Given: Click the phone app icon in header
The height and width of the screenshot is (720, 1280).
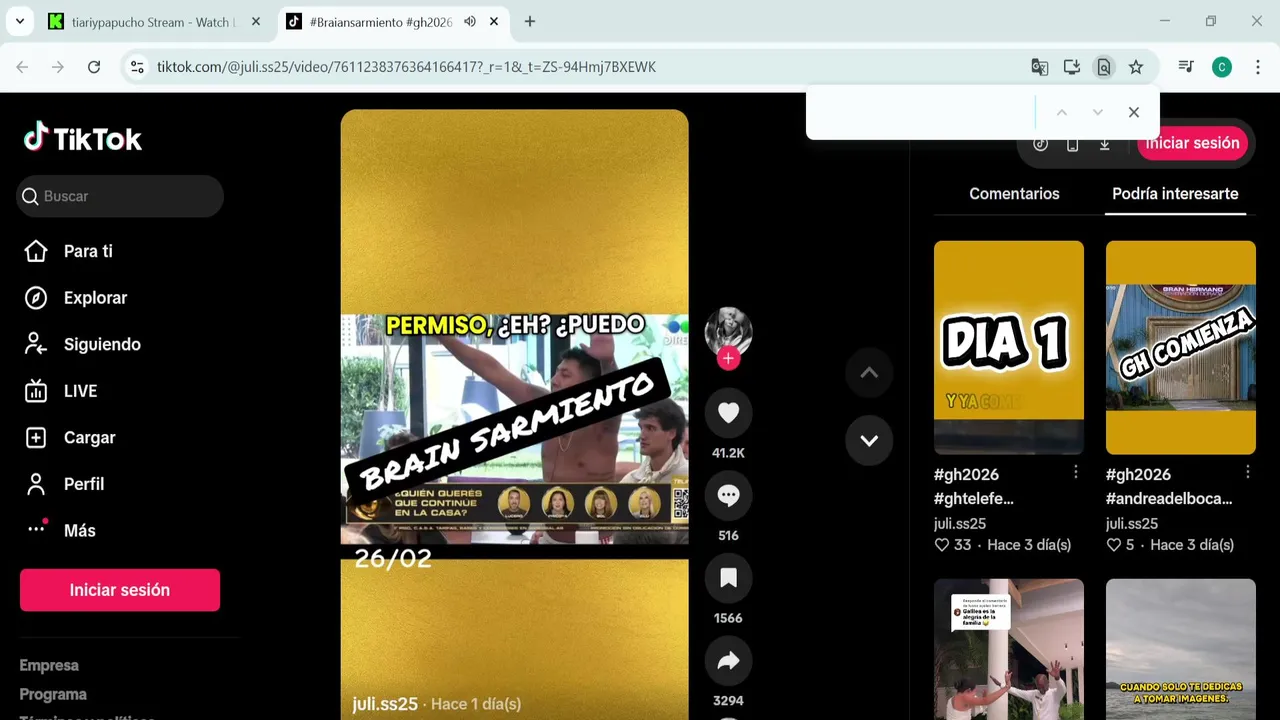Looking at the screenshot, I should (x=1072, y=144).
